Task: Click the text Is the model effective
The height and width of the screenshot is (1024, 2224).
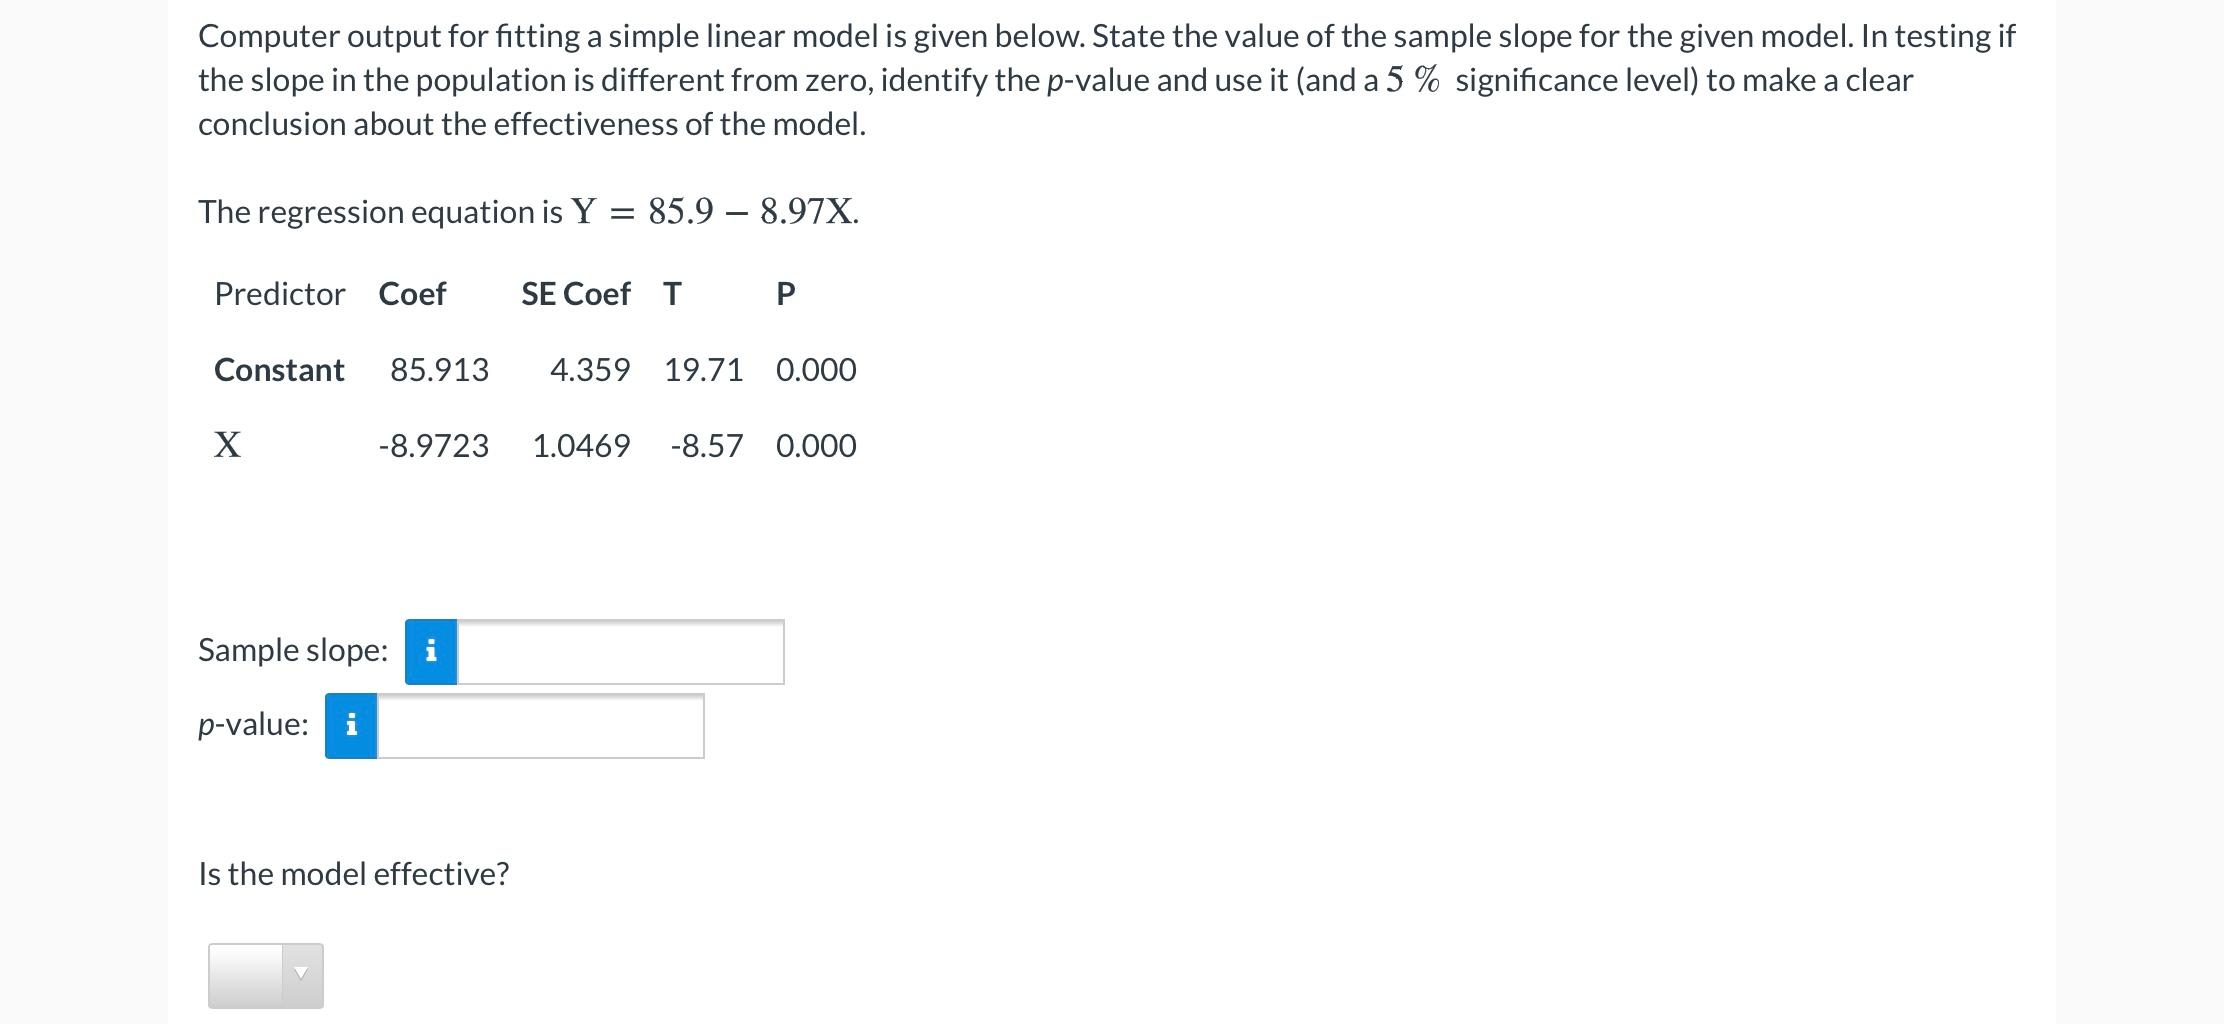Action: tap(354, 873)
